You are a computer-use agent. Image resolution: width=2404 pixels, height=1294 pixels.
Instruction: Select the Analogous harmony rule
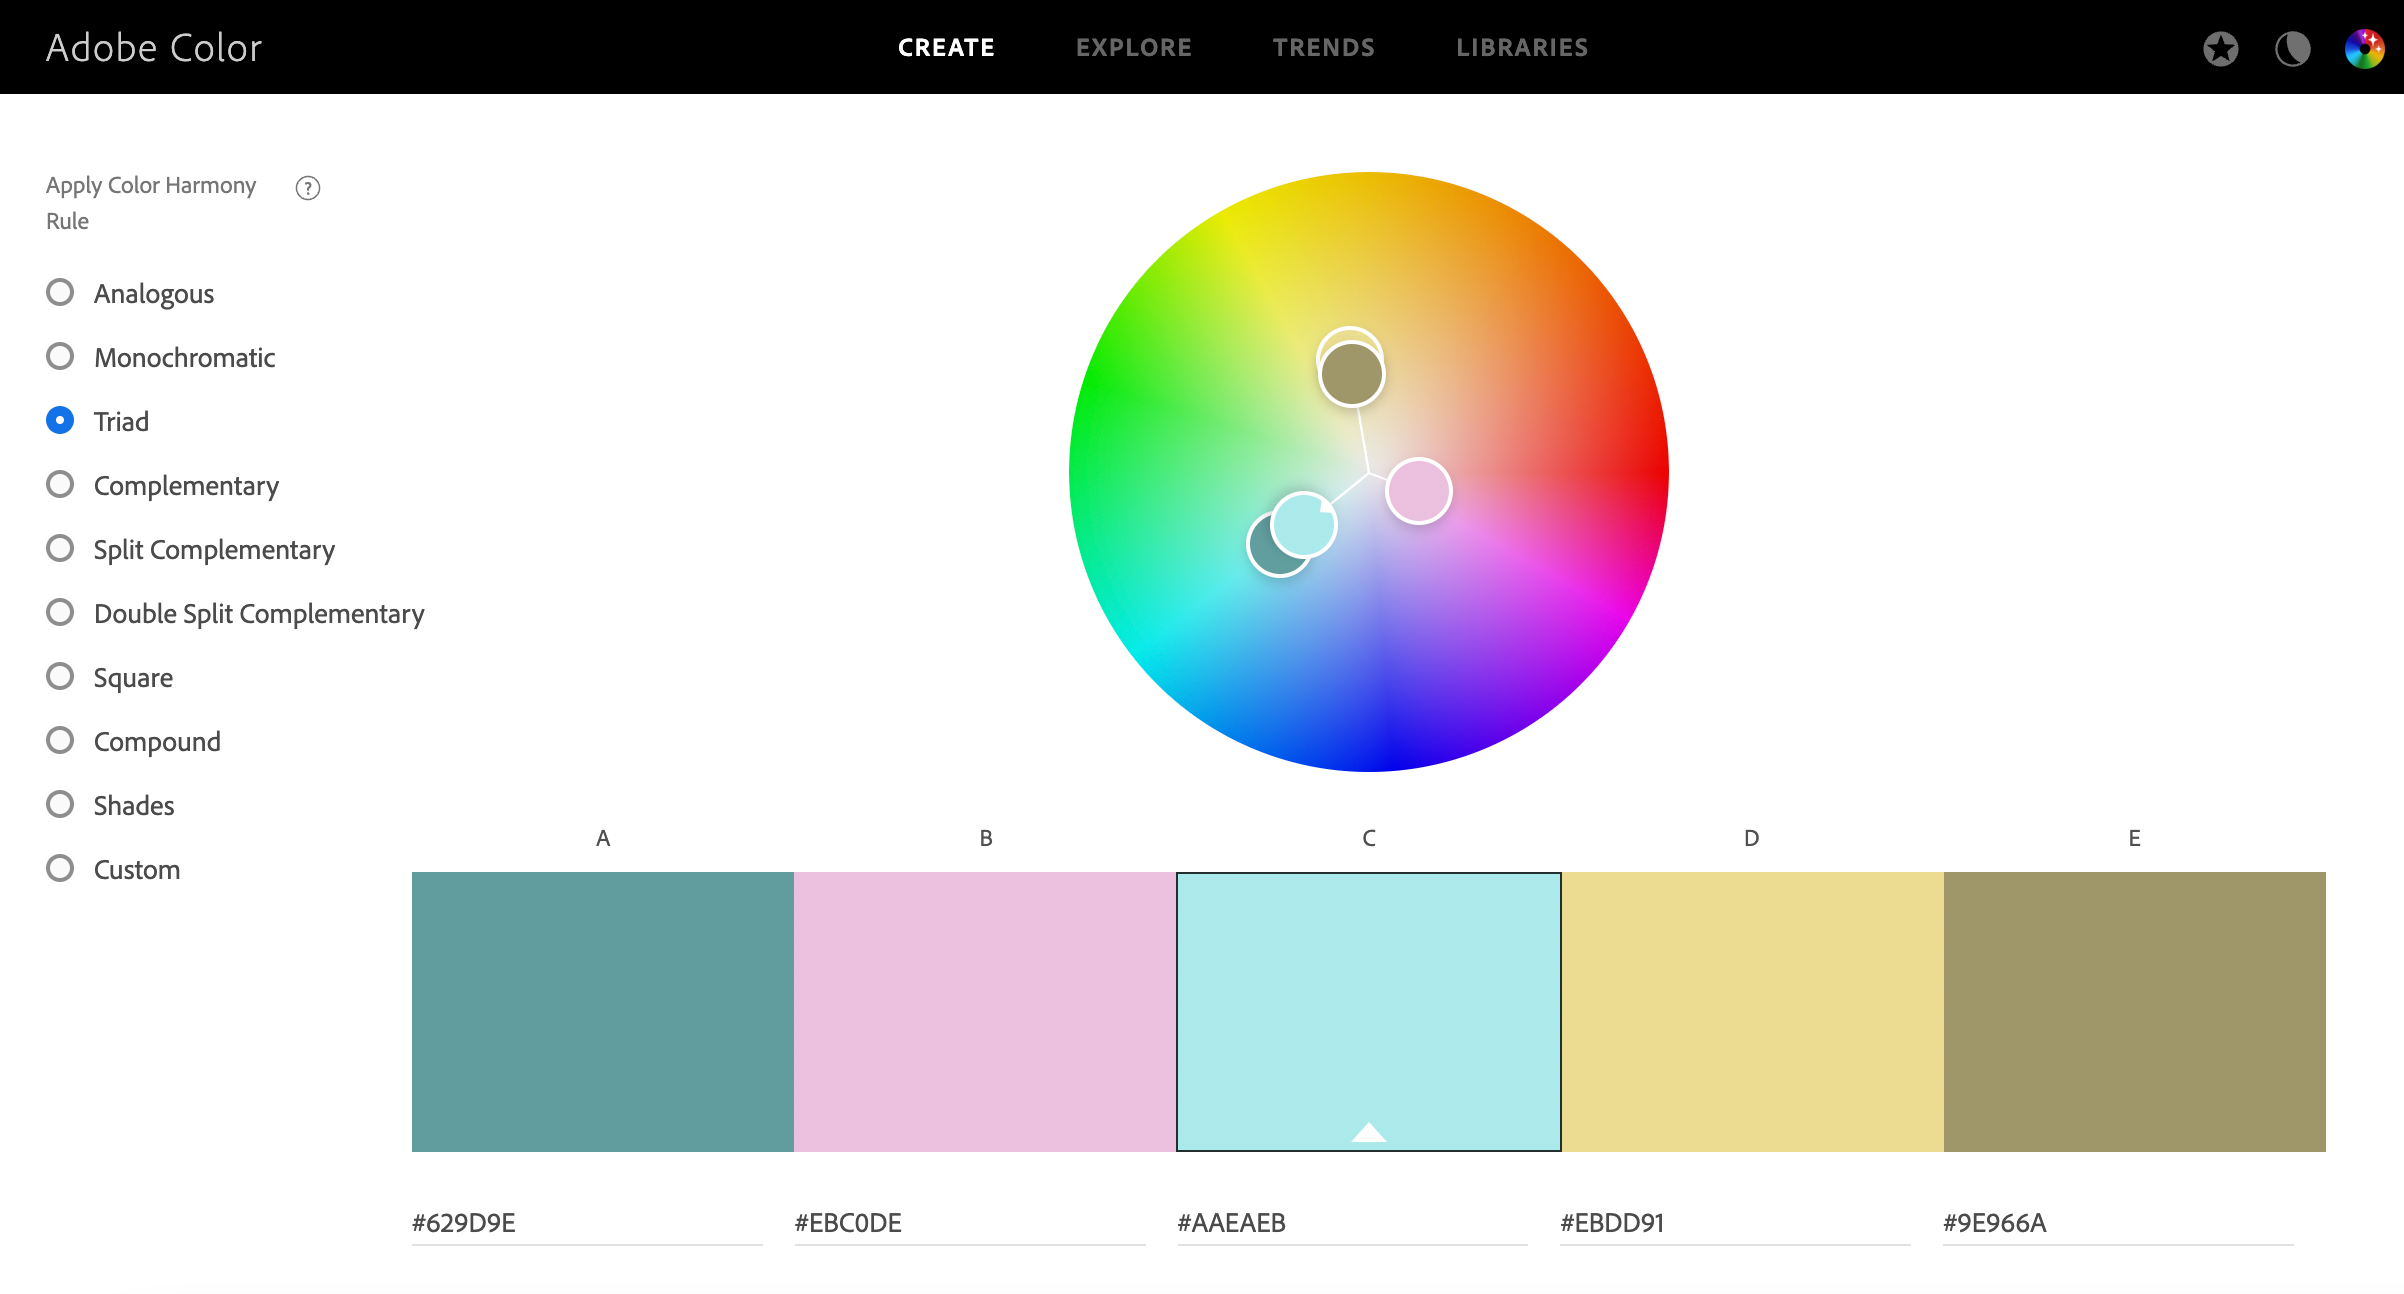click(x=60, y=292)
